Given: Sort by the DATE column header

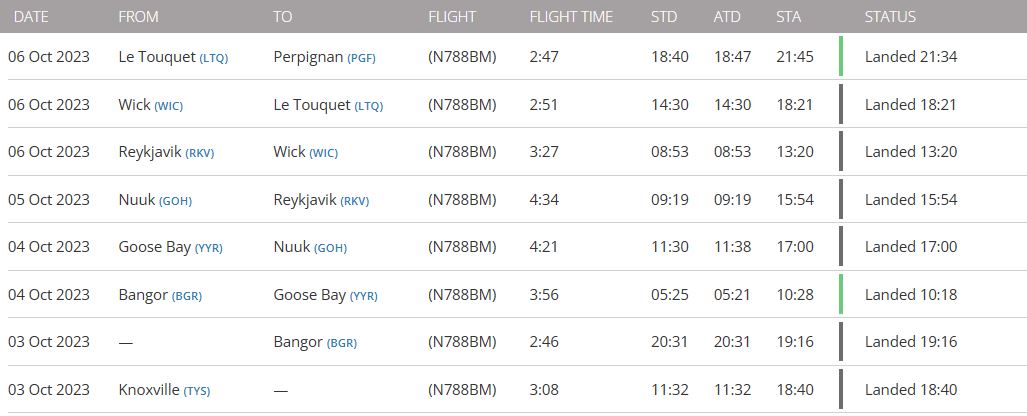Looking at the screenshot, I should [31, 16].
